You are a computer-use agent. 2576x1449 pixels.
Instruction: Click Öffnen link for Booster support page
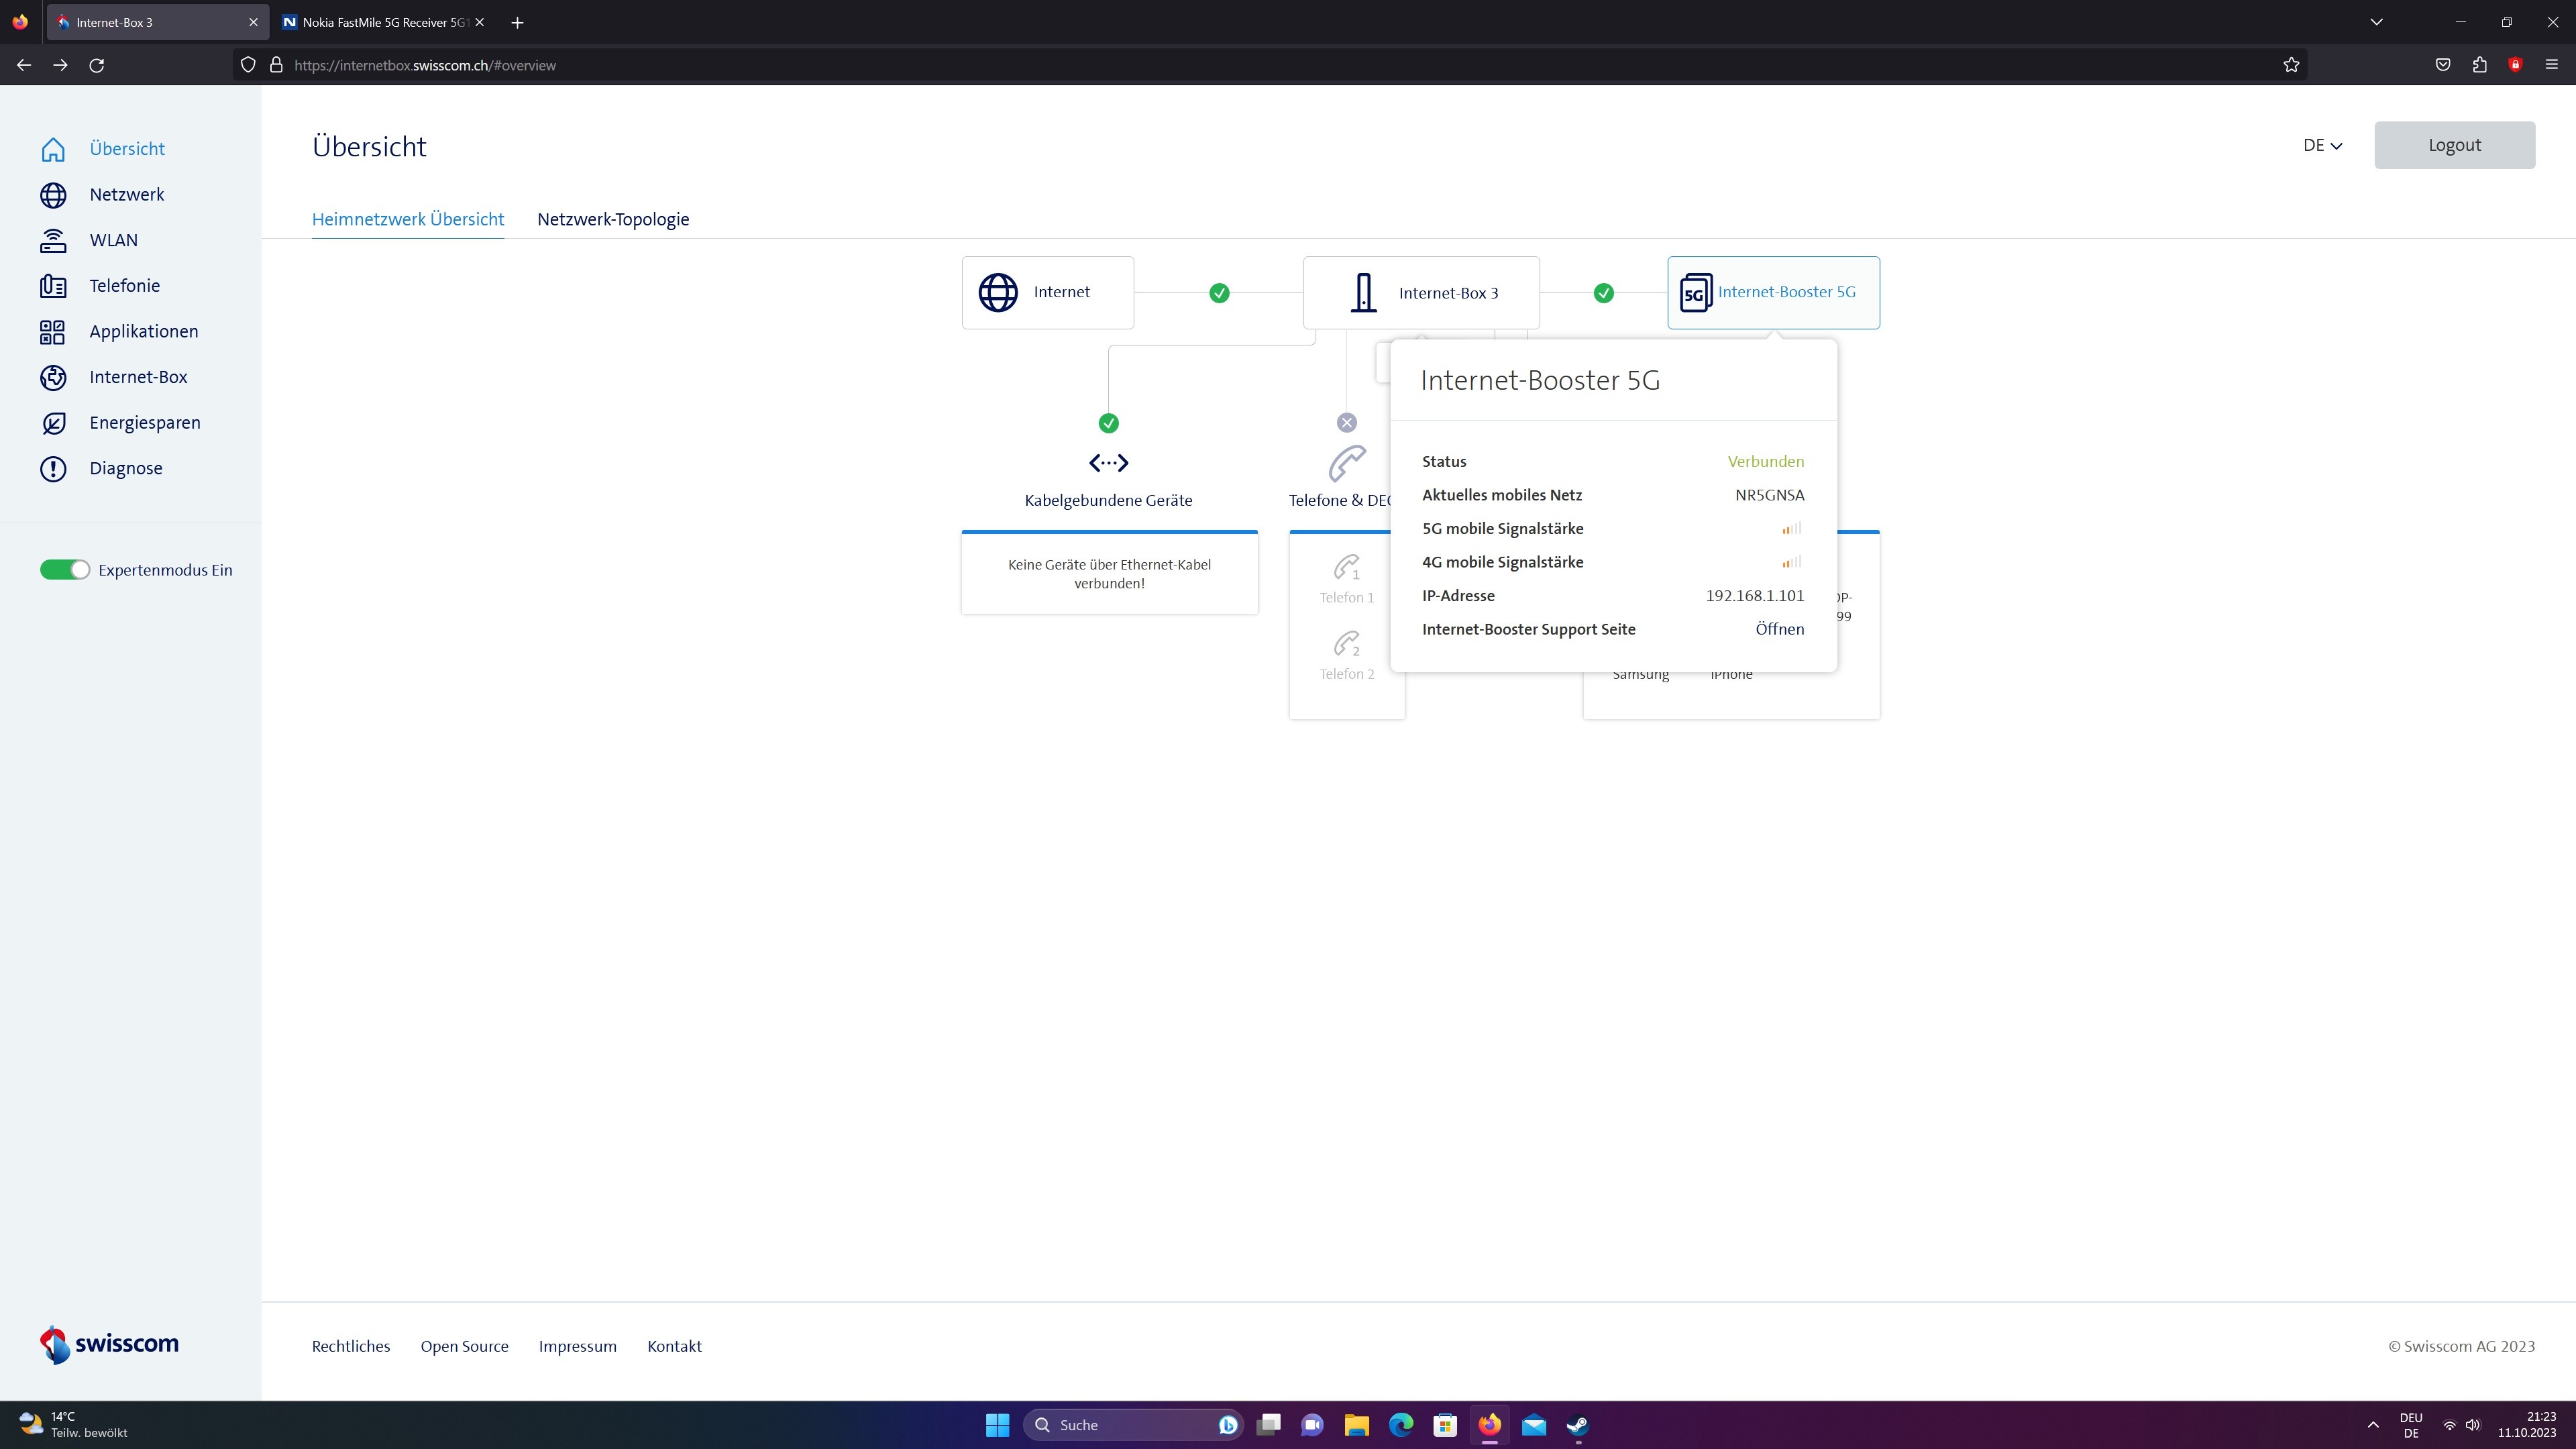[x=1779, y=629]
